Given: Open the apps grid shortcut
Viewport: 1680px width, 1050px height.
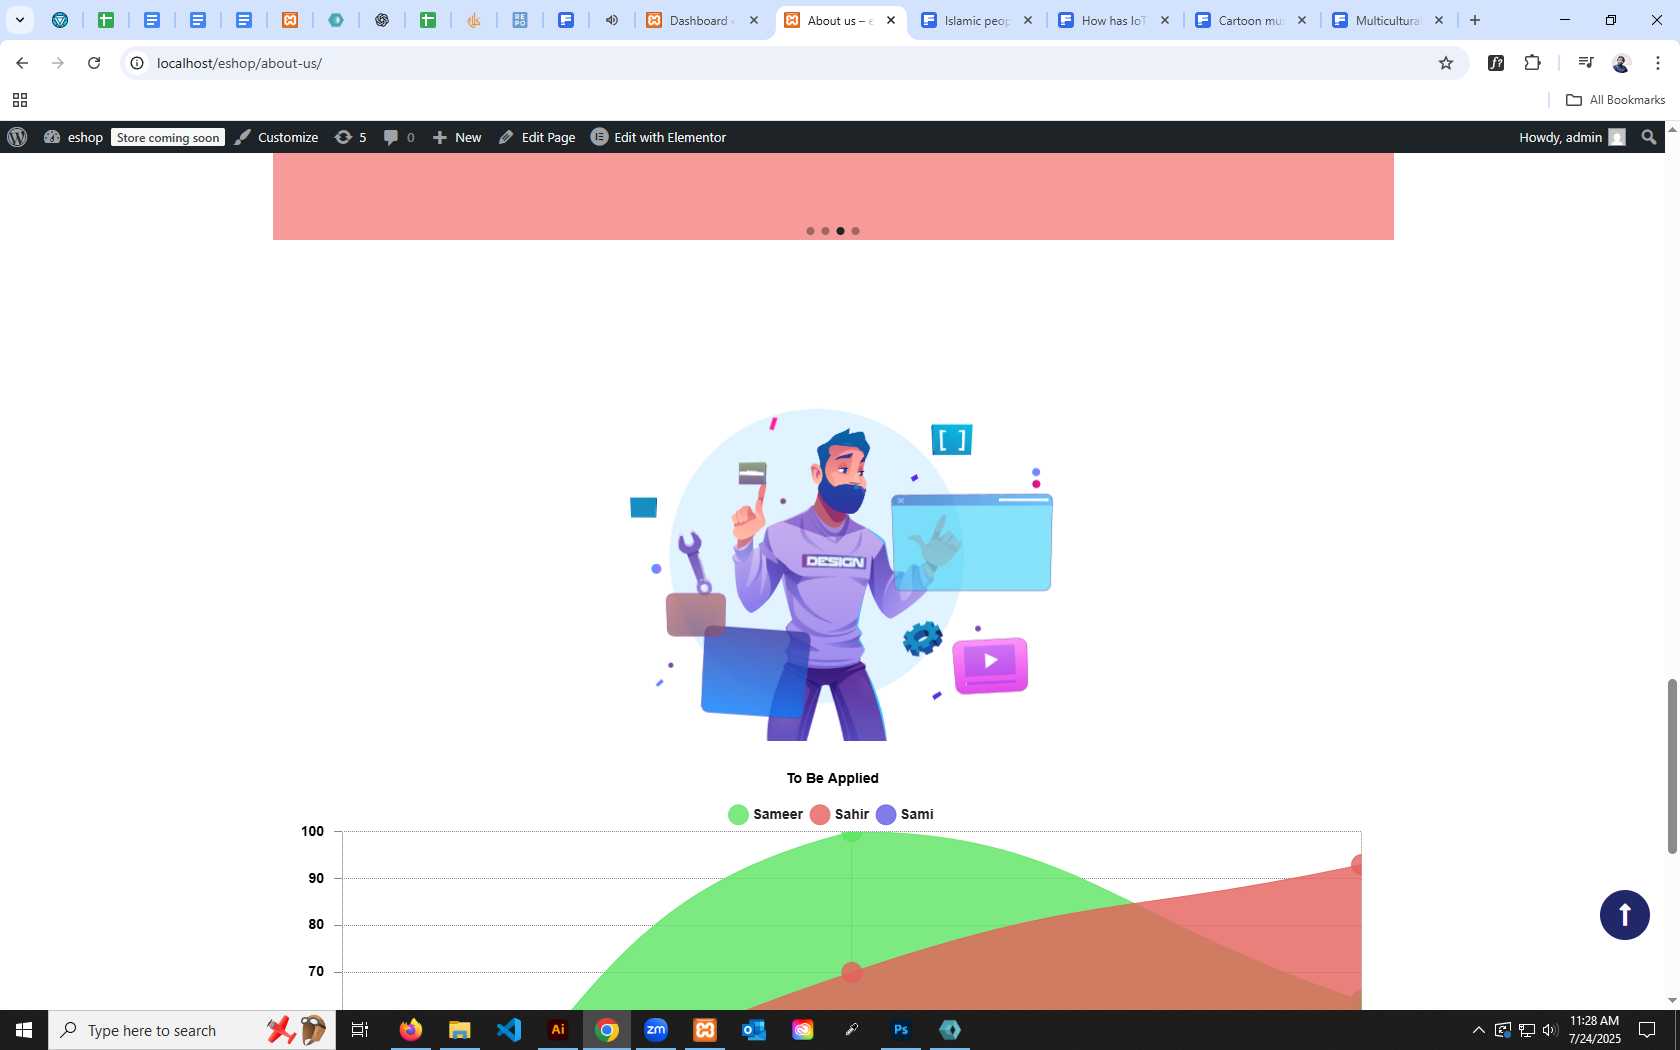Looking at the screenshot, I should click(x=20, y=100).
